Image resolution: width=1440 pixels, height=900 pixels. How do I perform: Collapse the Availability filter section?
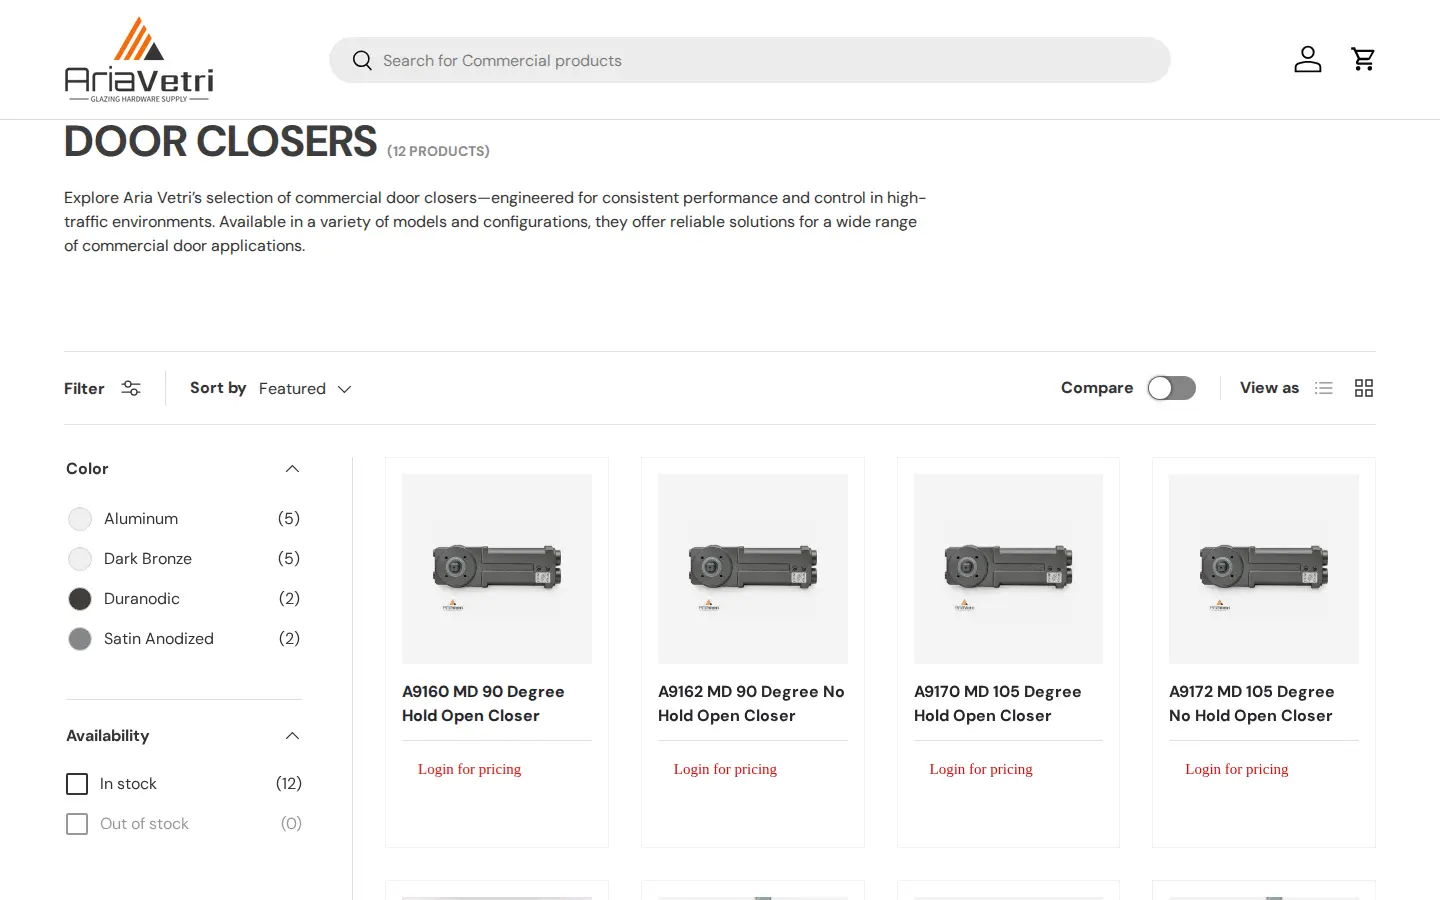click(292, 736)
